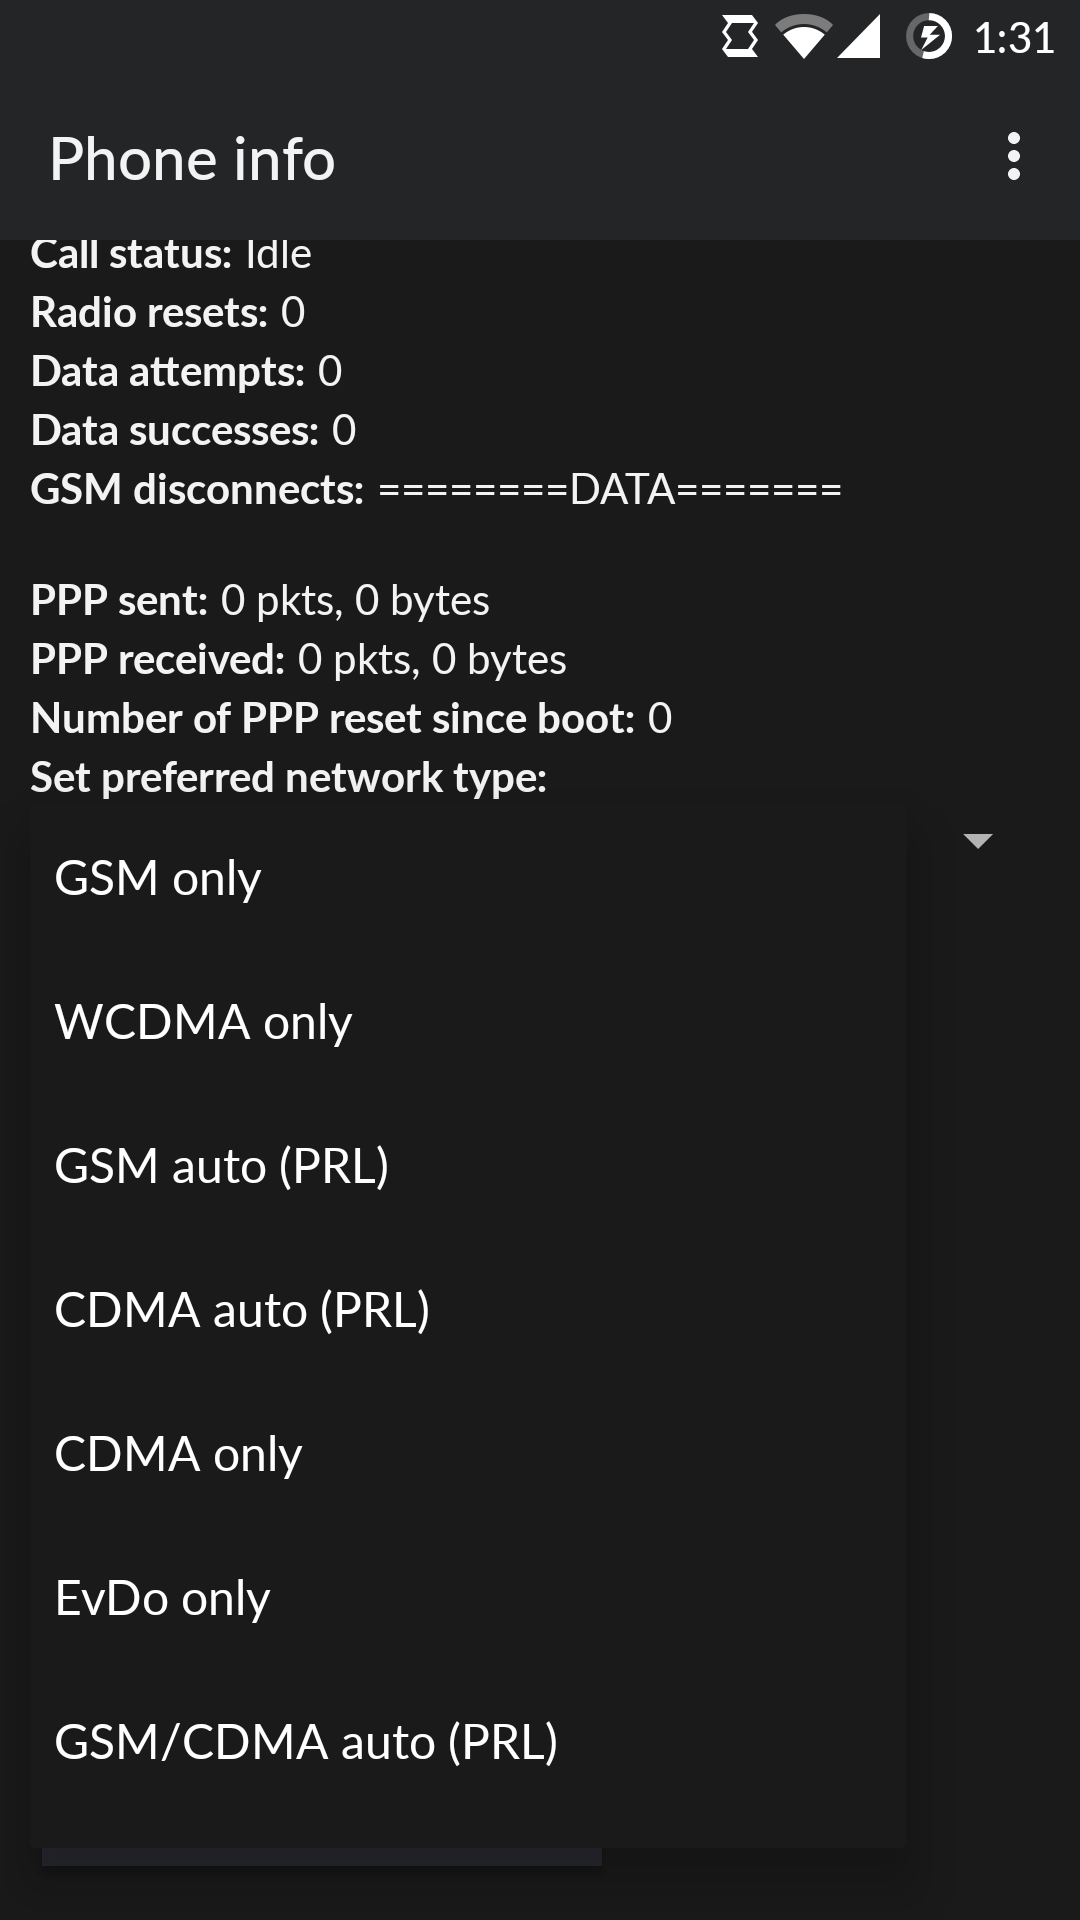Viewport: 1080px width, 1920px height.
Task: Collapse the network type dropdown arrow
Action: [x=977, y=841]
